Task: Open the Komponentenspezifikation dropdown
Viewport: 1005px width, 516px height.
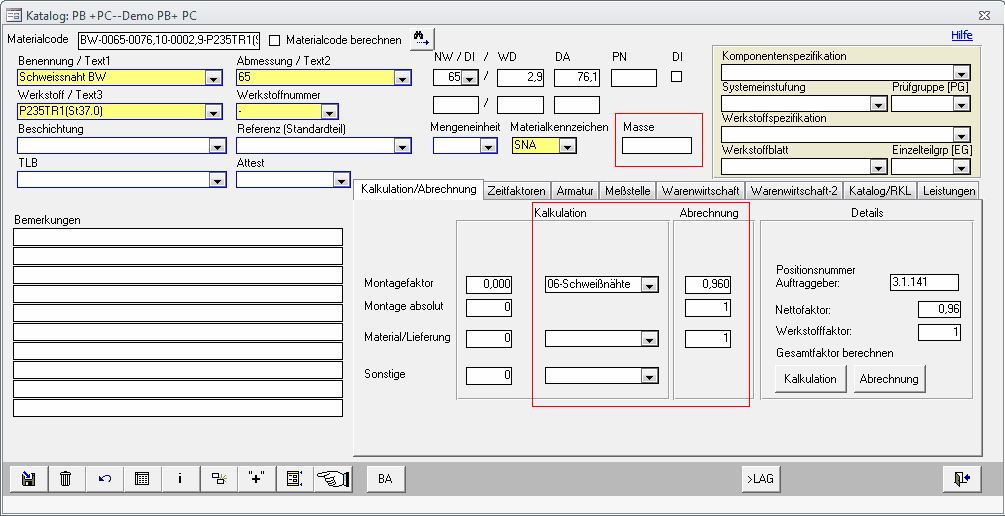Action: point(961,73)
